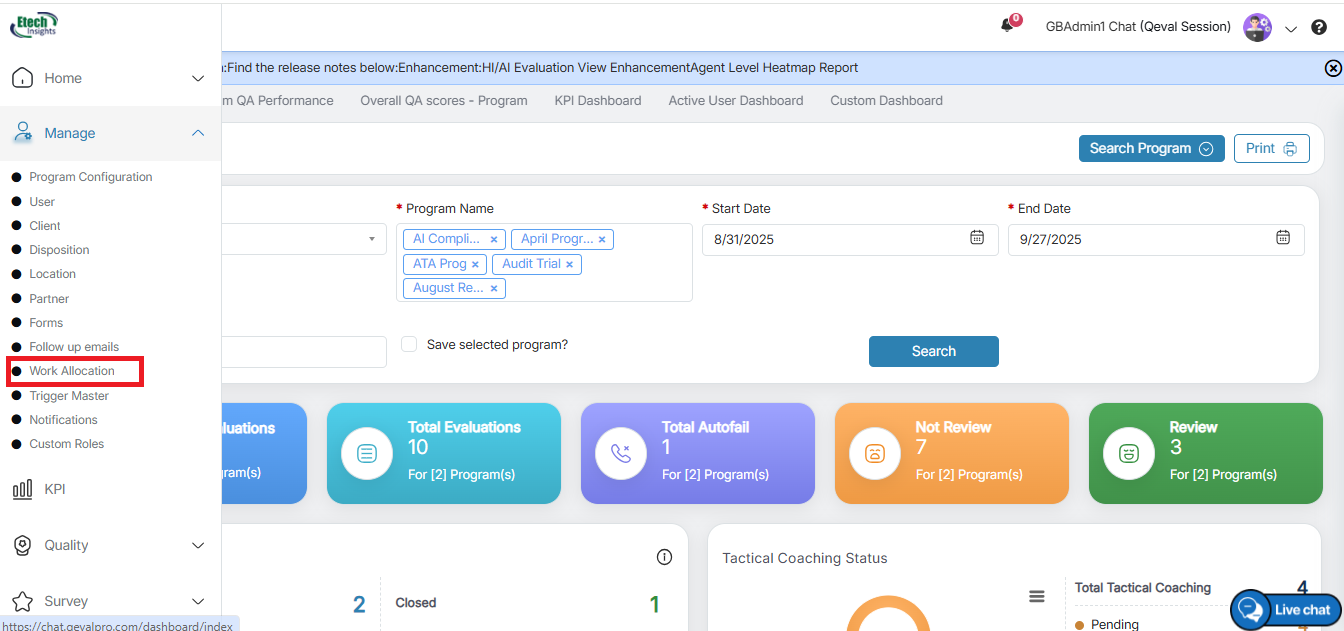Open Work Allocation in Manage menu

pyautogui.click(x=72, y=371)
